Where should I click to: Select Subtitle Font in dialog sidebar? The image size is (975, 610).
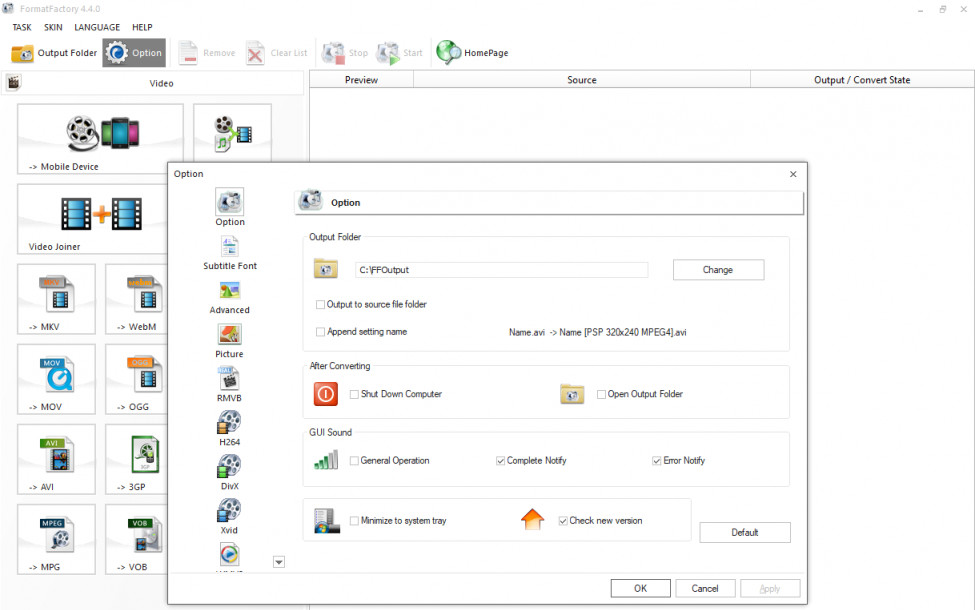[x=229, y=252]
